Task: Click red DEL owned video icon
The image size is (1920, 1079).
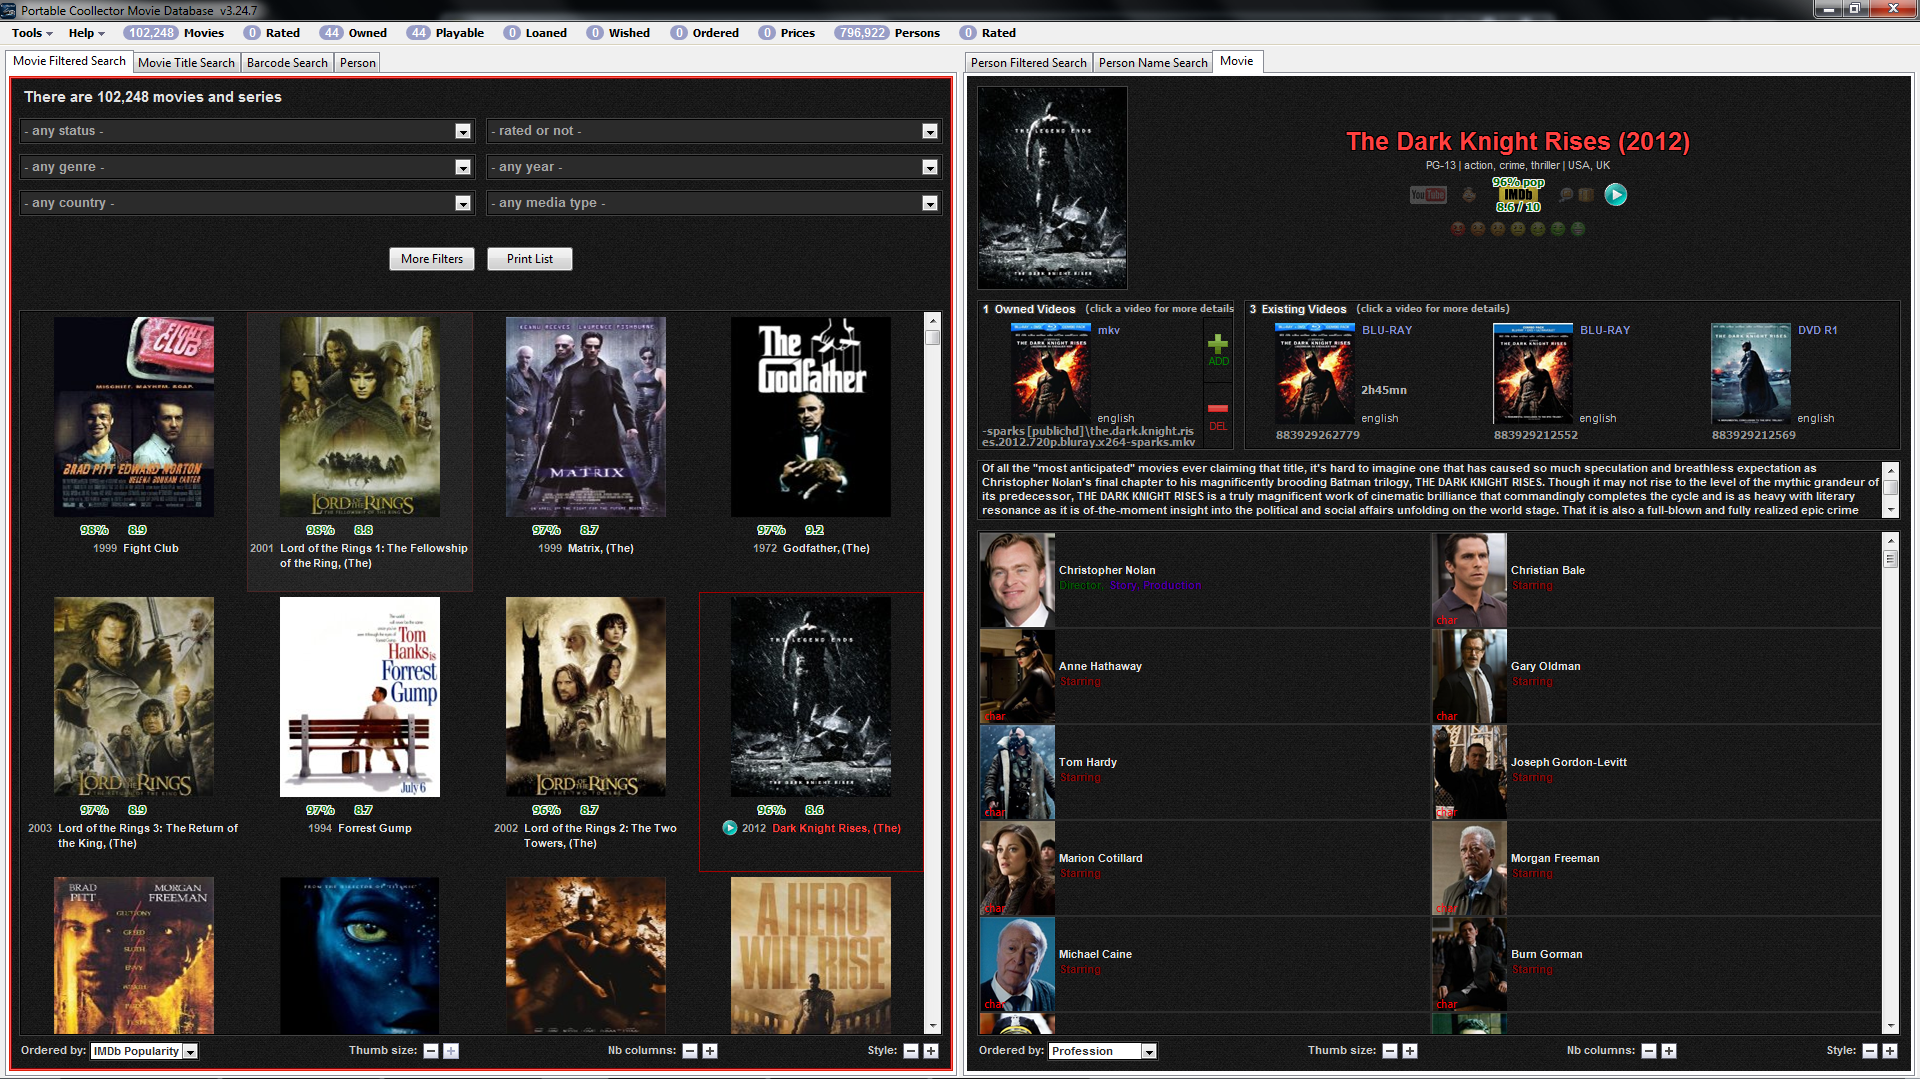Action: pyautogui.click(x=1218, y=416)
